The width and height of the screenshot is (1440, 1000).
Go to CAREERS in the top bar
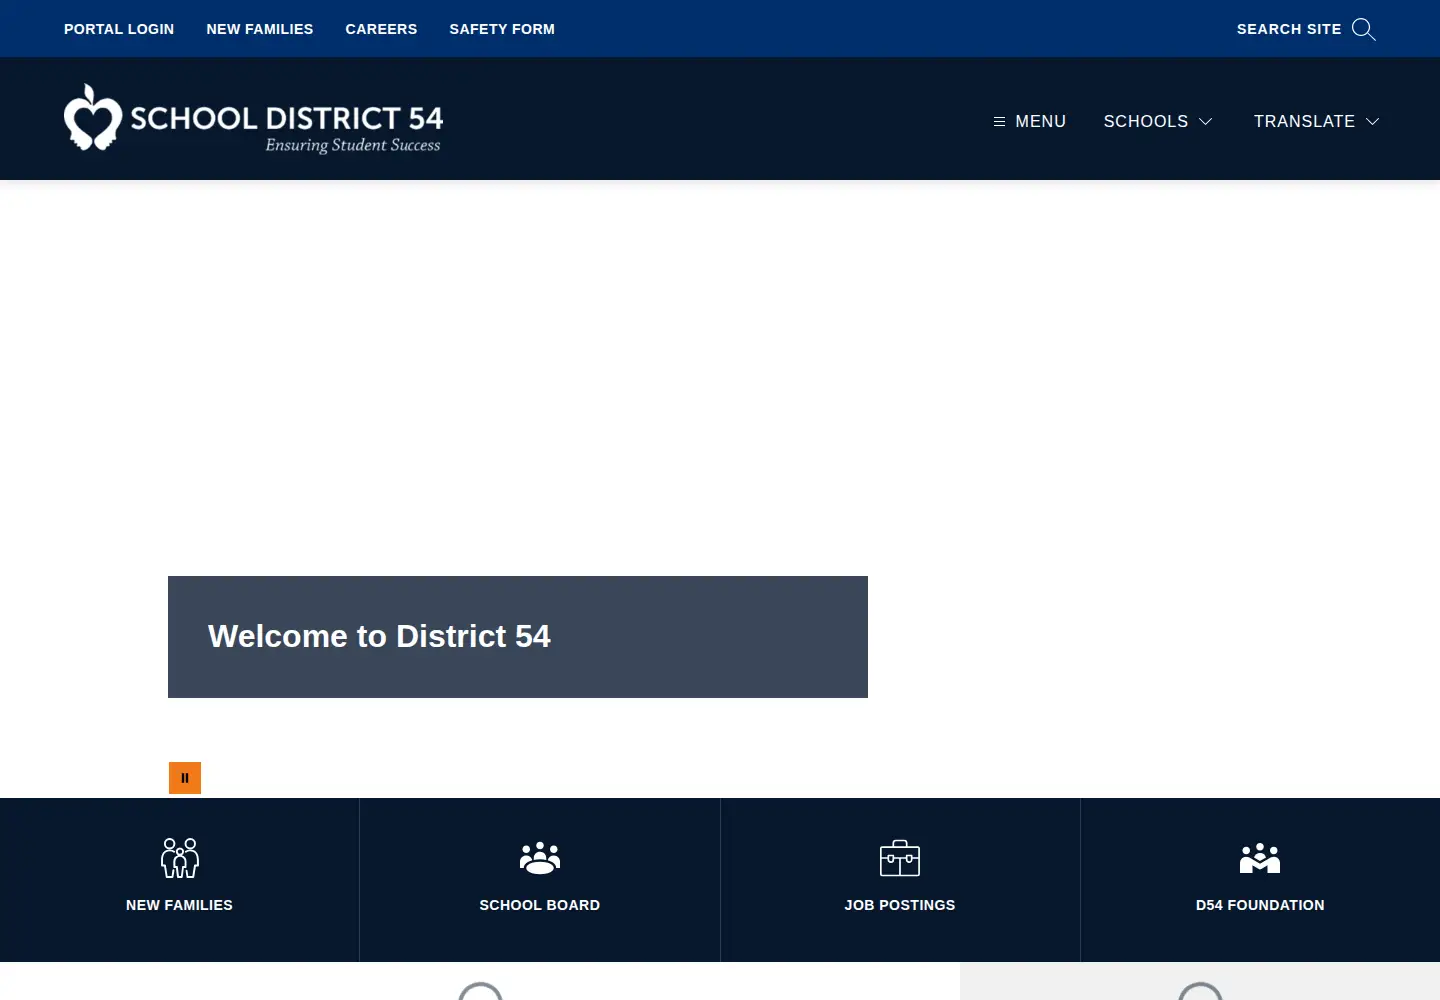click(x=381, y=29)
